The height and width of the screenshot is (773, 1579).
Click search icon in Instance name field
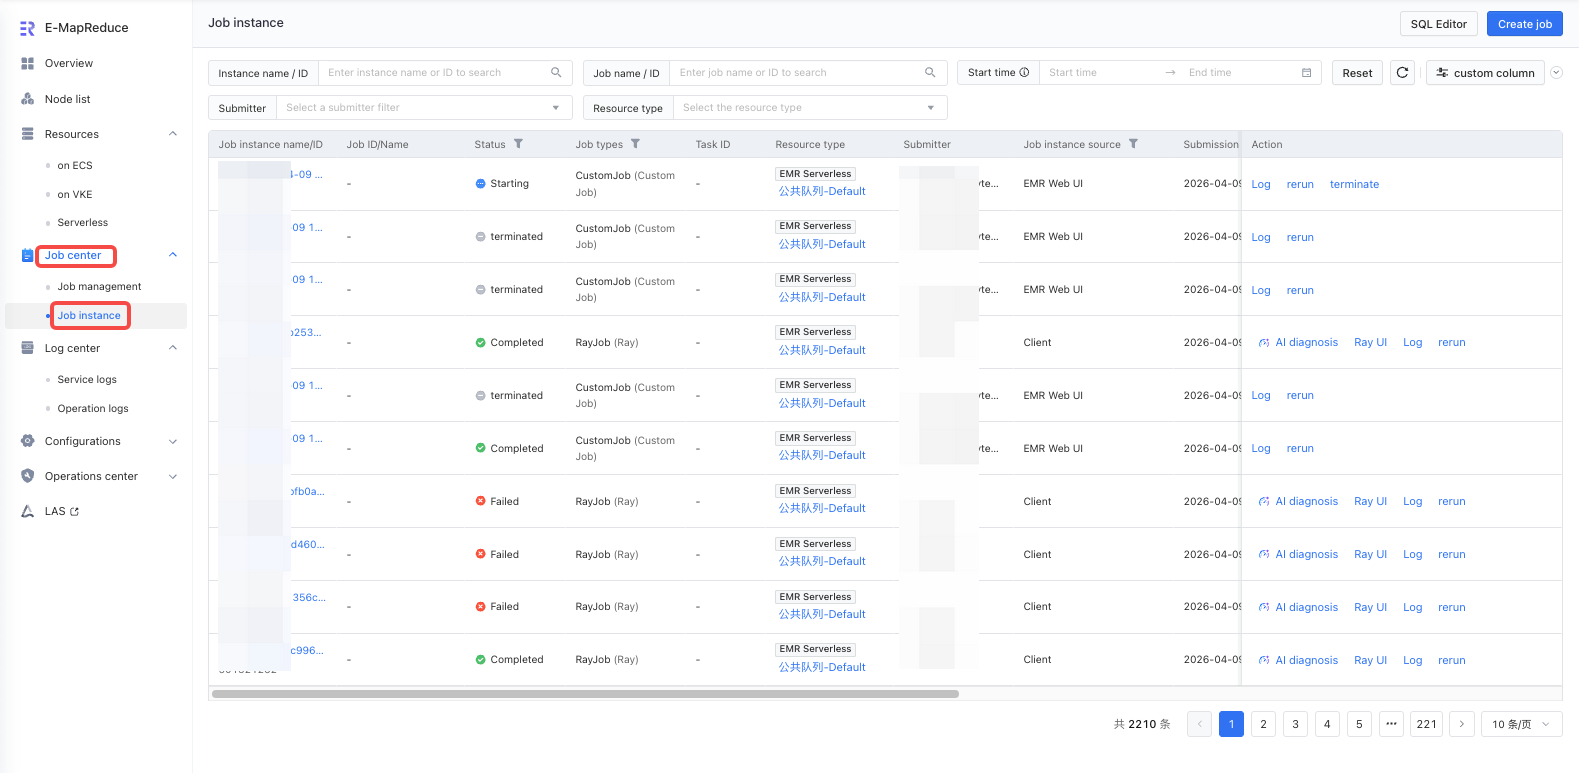tap(556, 73)
